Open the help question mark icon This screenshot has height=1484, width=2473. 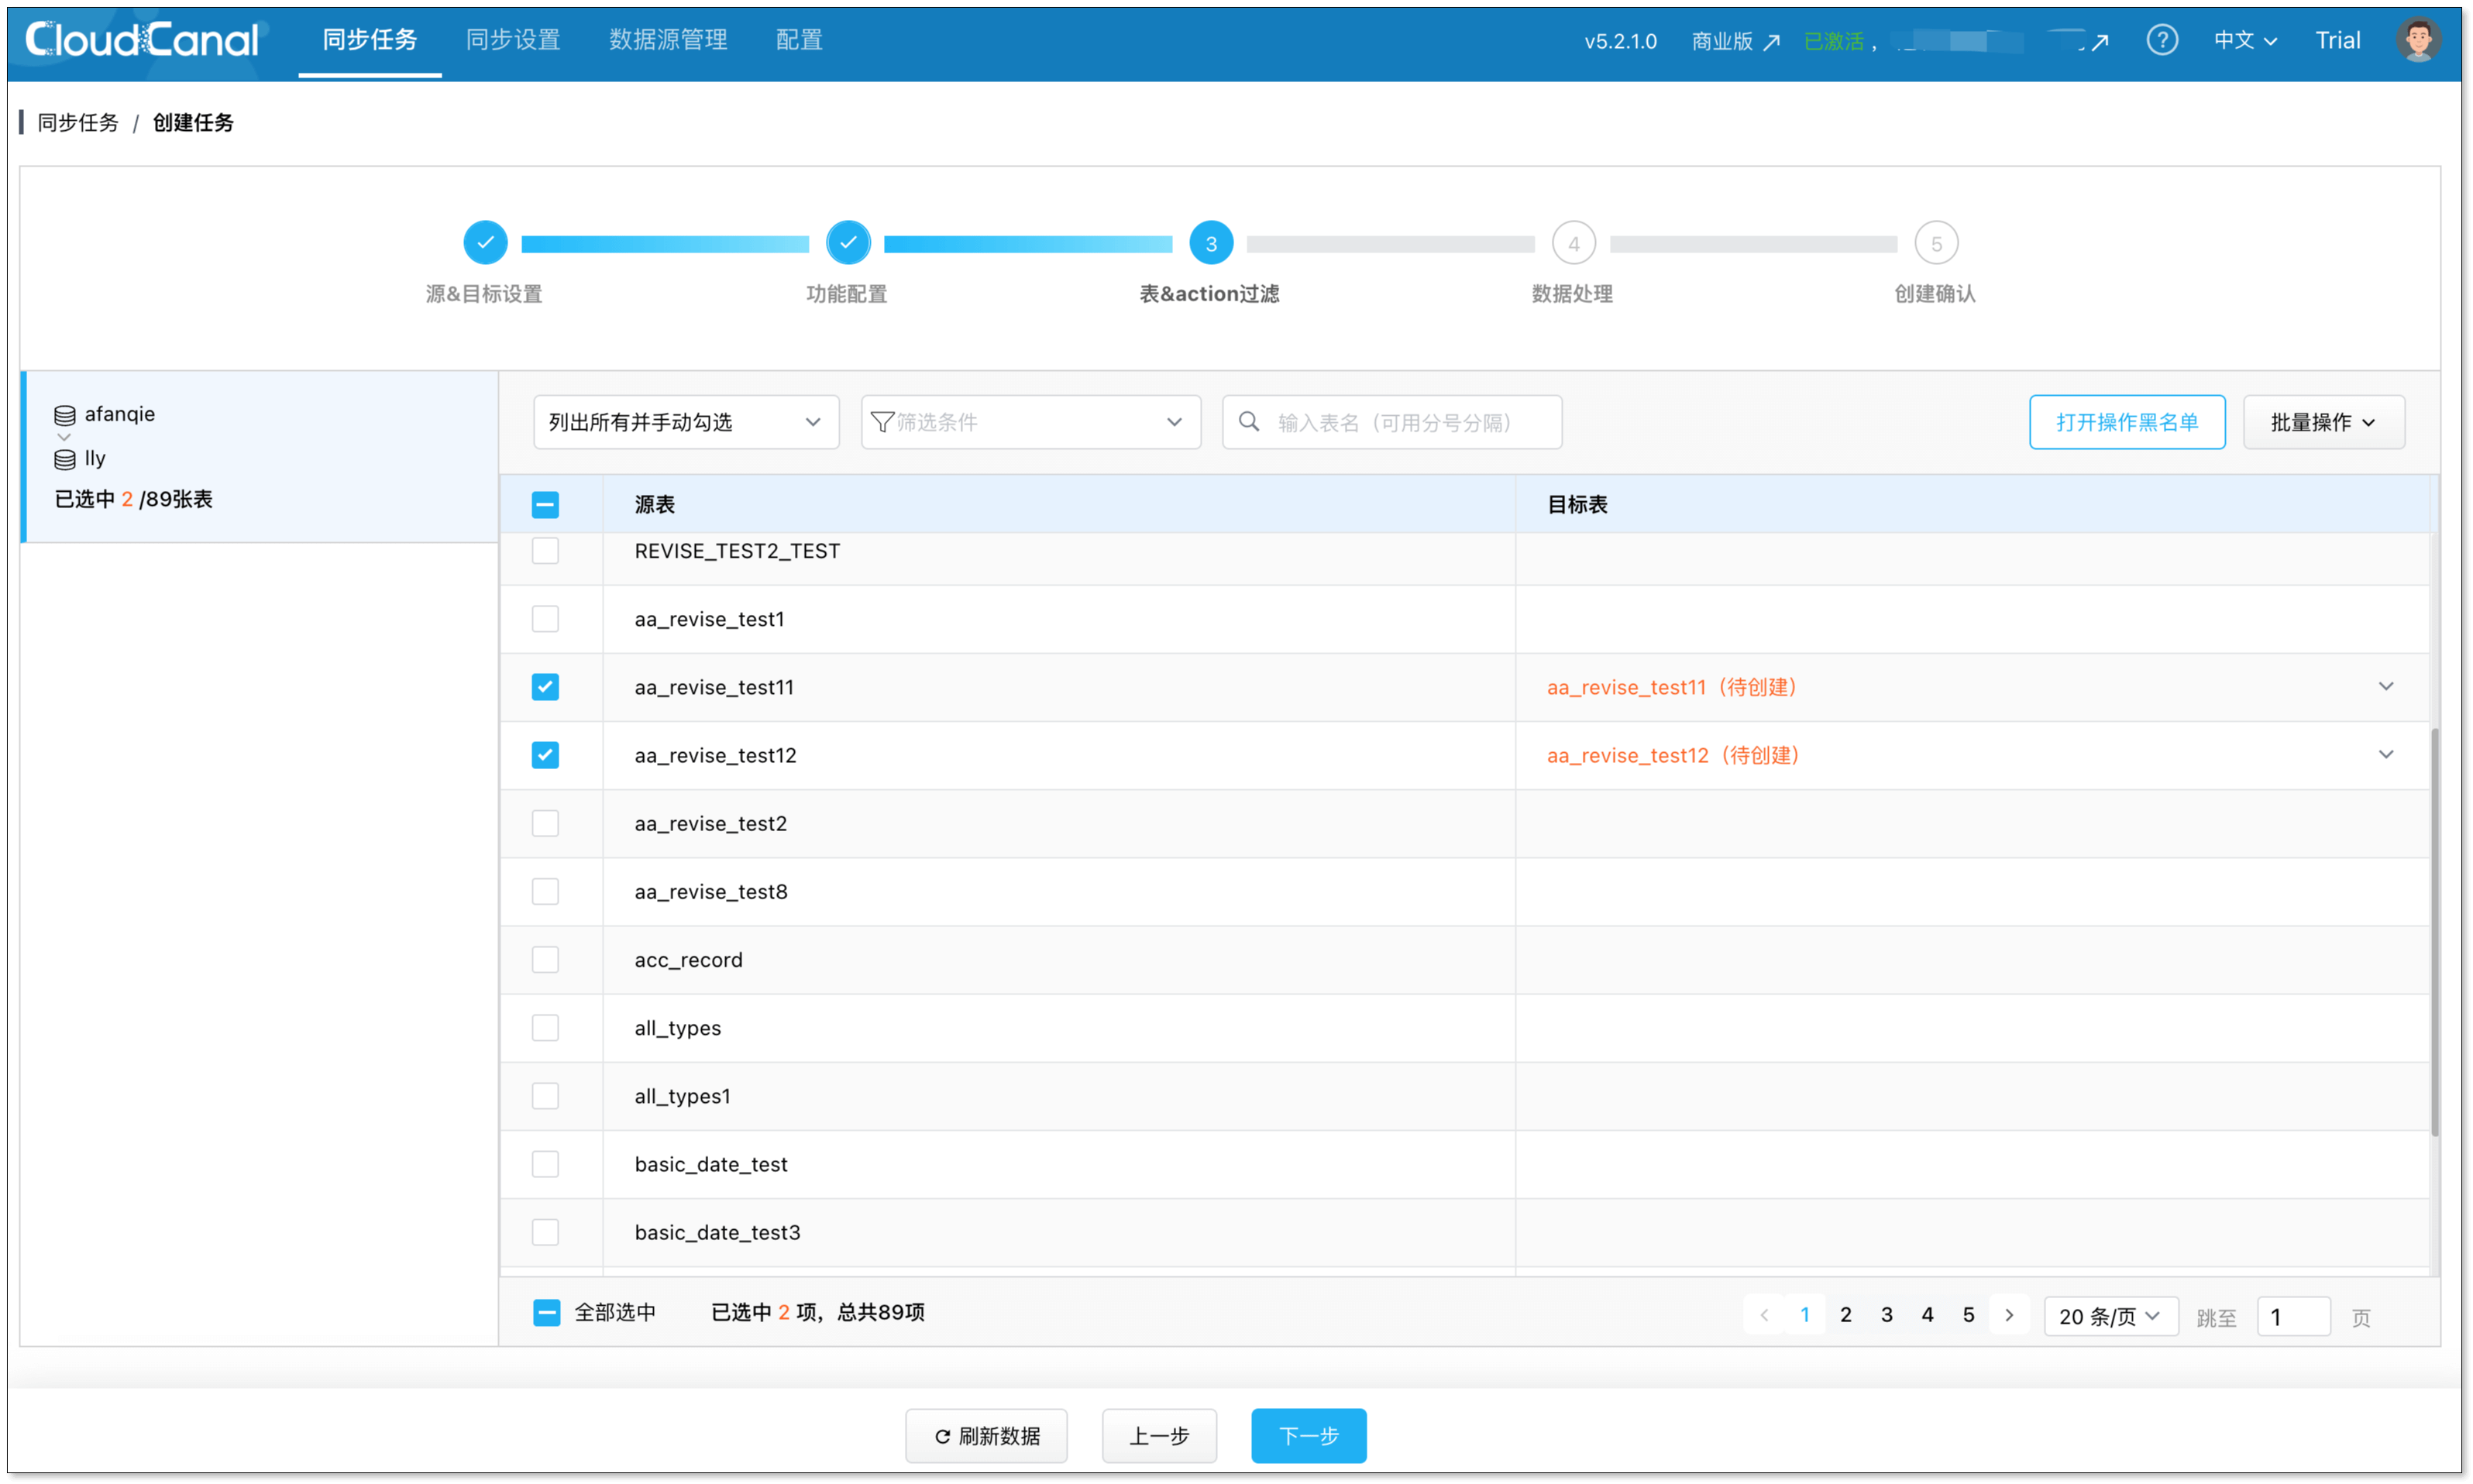coord(2162,40)
